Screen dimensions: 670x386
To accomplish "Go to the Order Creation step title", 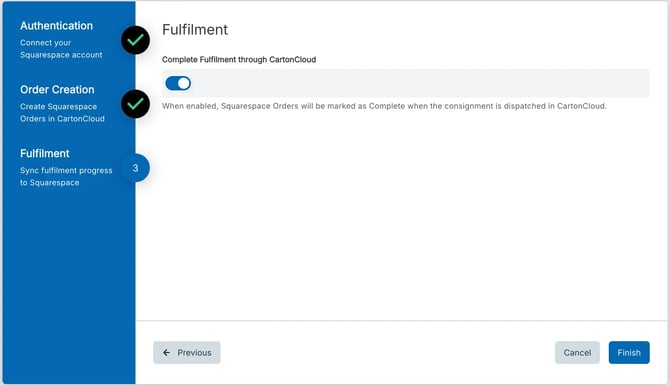I will tap(57, 89).
